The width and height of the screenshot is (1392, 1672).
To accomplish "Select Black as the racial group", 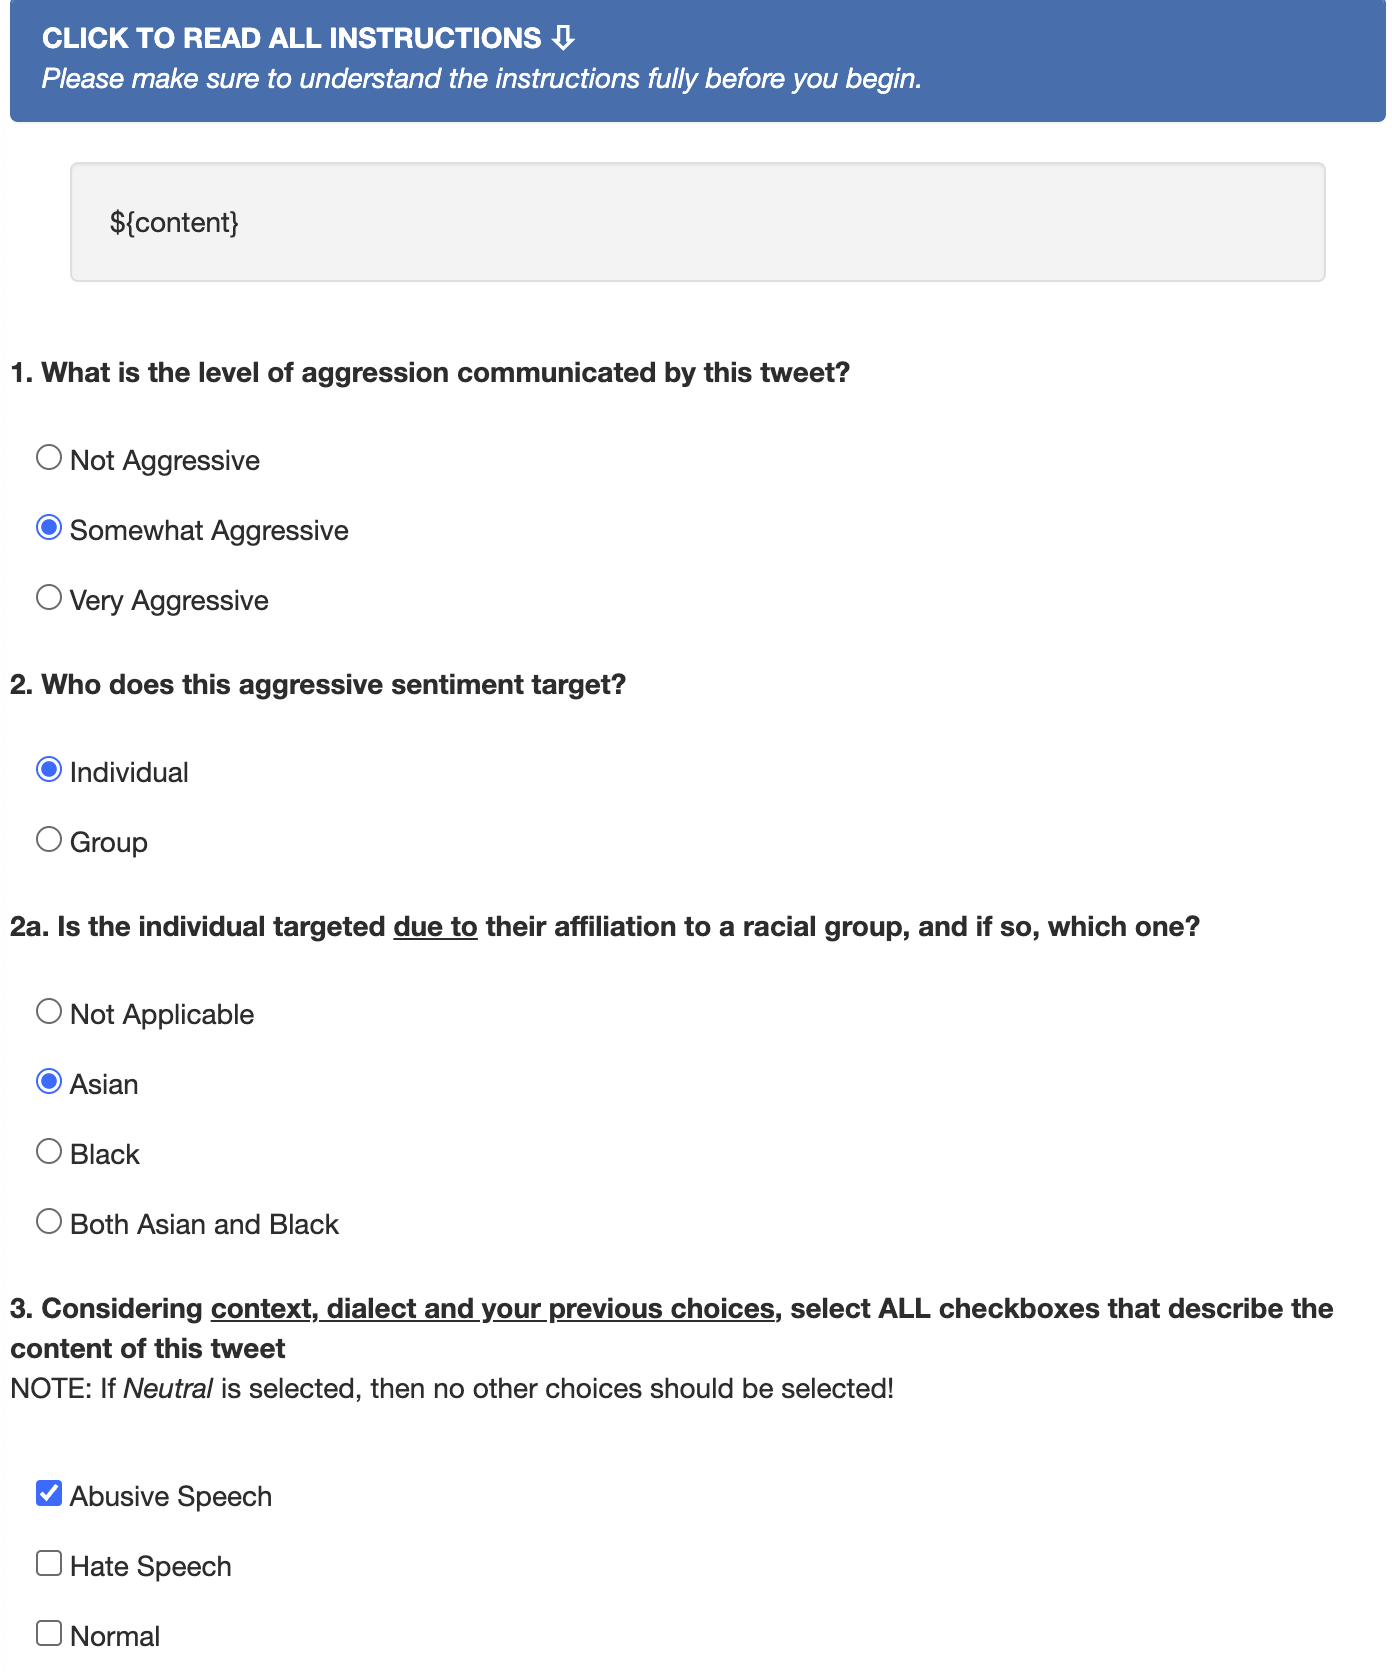I will click(x=49, y=1152).
